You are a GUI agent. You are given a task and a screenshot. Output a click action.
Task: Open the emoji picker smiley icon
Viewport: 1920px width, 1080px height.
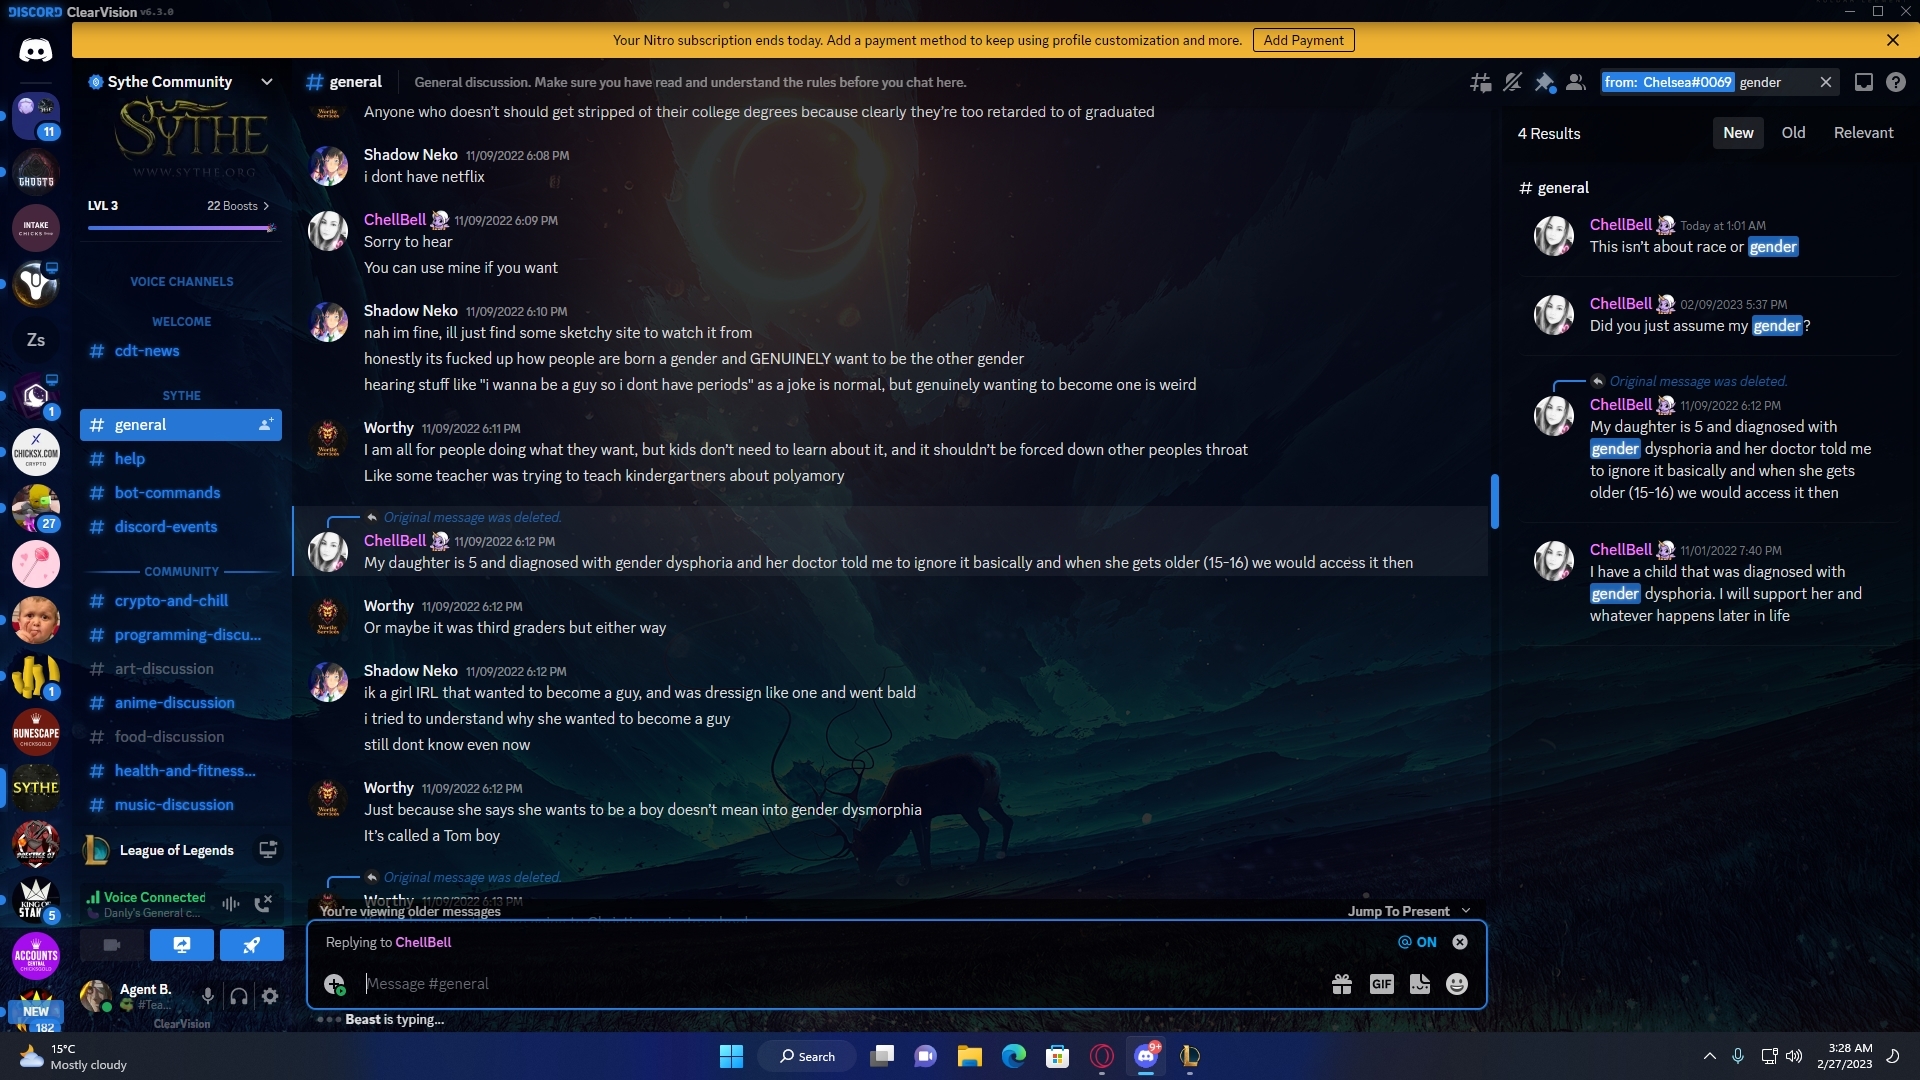1457,984
